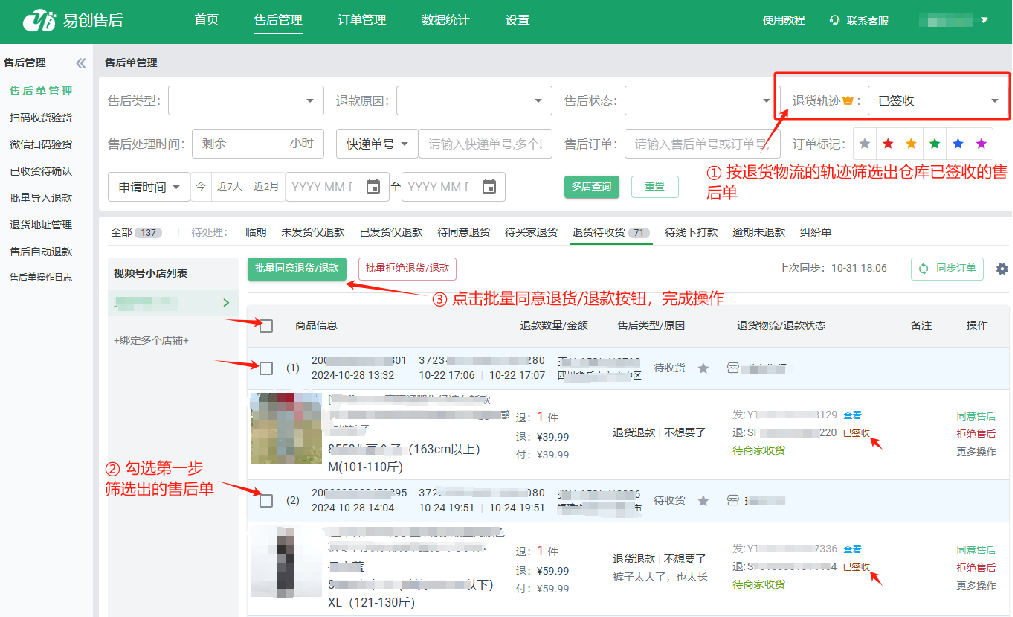The image size is (1013, 617).
Task: Expand the 退货轨迹 dropdown showing 已签收
Action: click(x=936, y=101)
